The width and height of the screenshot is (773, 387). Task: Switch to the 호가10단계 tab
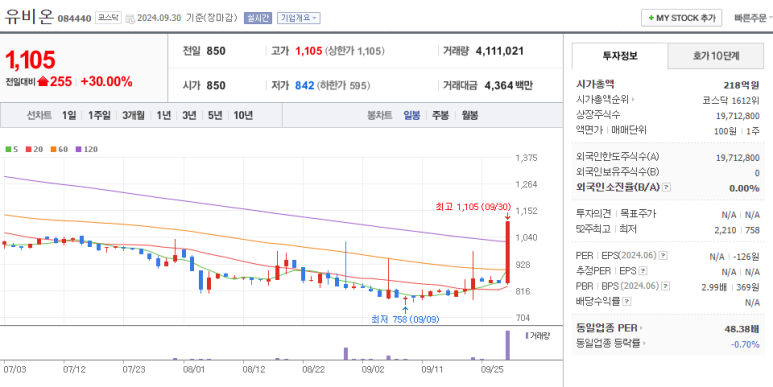pyautogui.click(x=716, y=56)
